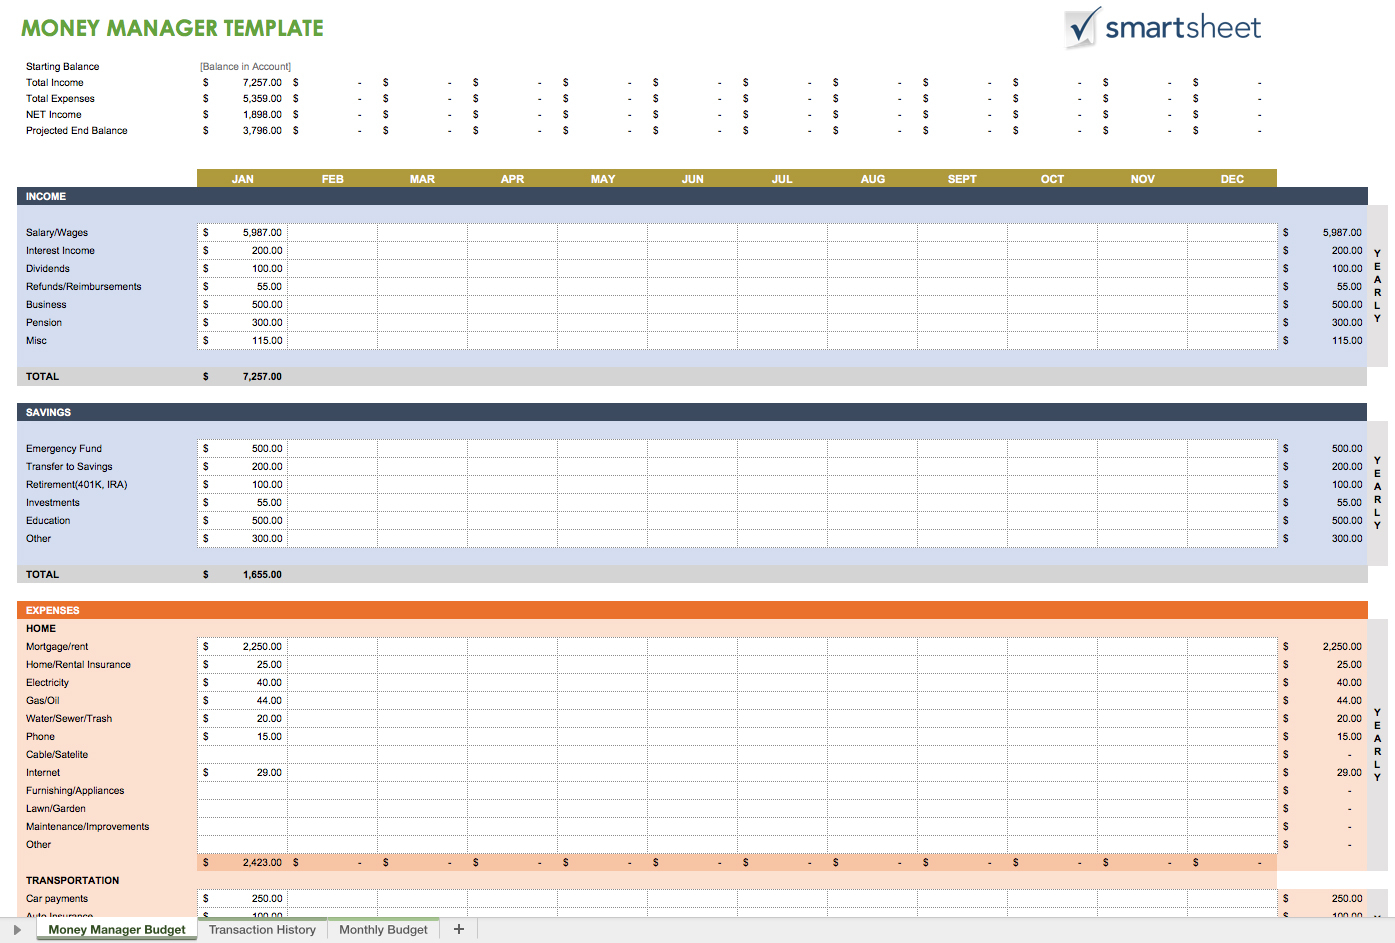This screenshot has height=943, width=1395.
Task: Click the INCOME section header
Action: (x=45, y=196)
